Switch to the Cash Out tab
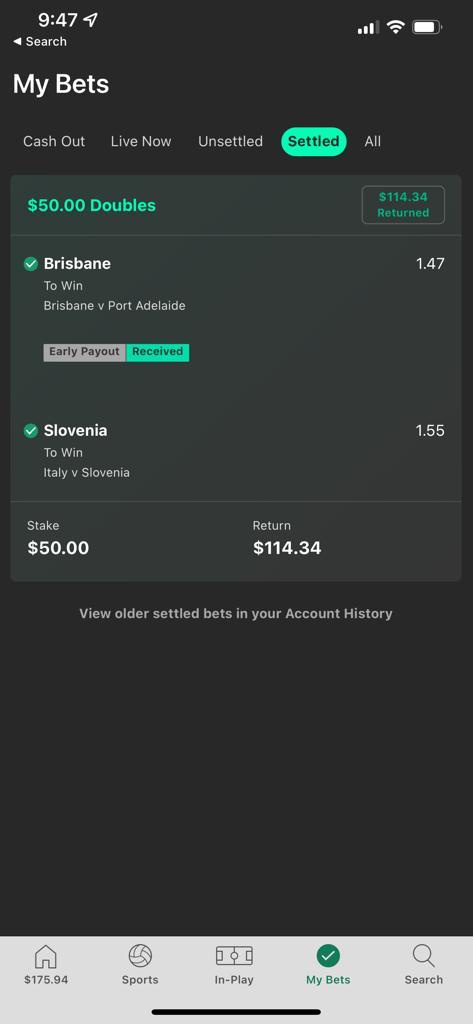The height and width of the screenshot is (1024, 473). pos(54,142)
